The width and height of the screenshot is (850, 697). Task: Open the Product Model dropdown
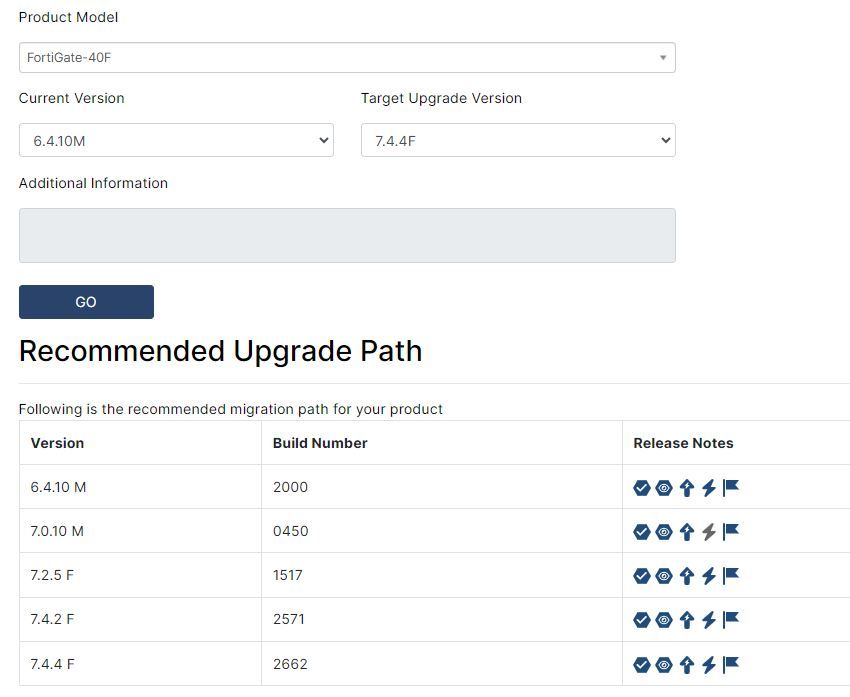(x=346, y=58)
